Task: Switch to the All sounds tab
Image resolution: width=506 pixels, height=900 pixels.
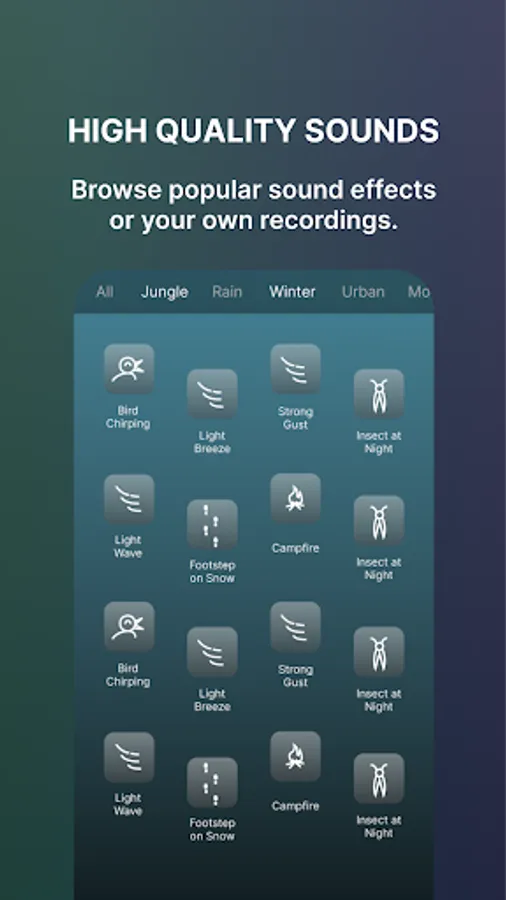Action: (x=104, y=292)
